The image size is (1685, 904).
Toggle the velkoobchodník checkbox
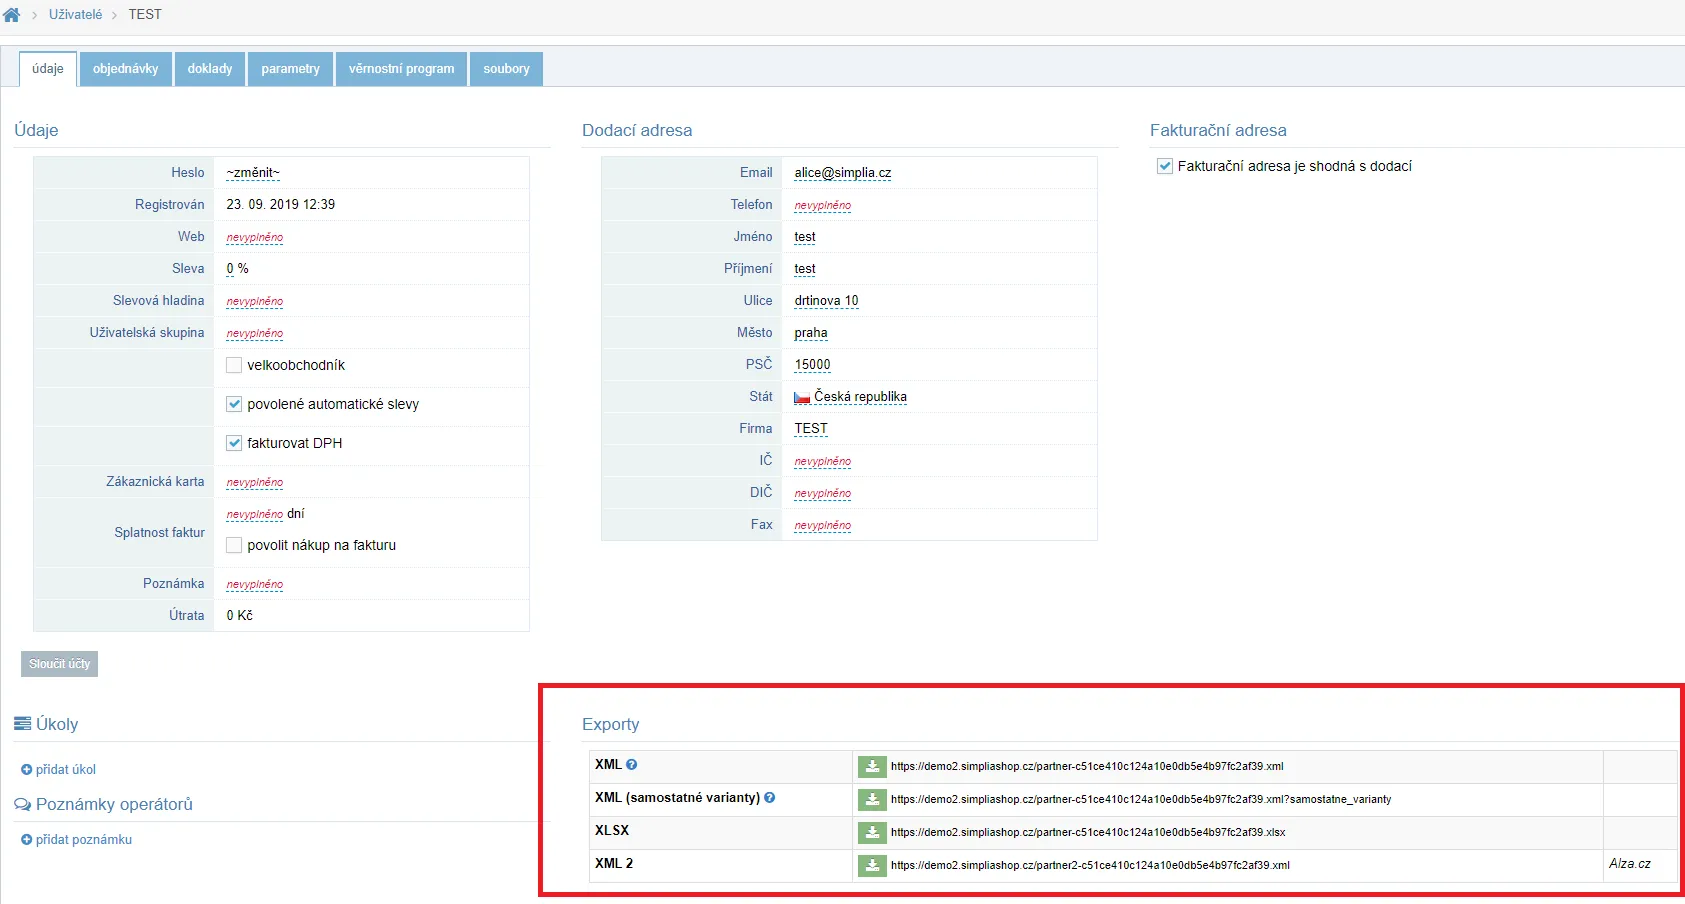tap(234, 365)
